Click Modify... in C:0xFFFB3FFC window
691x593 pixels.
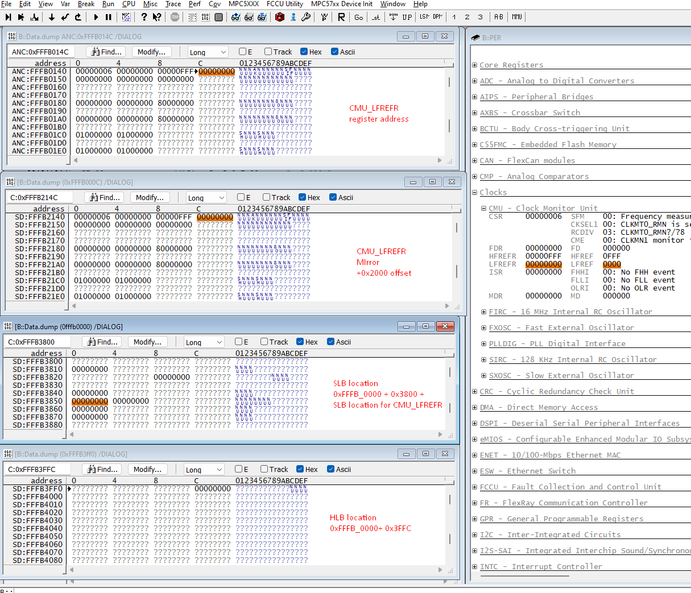click(147, 469)
